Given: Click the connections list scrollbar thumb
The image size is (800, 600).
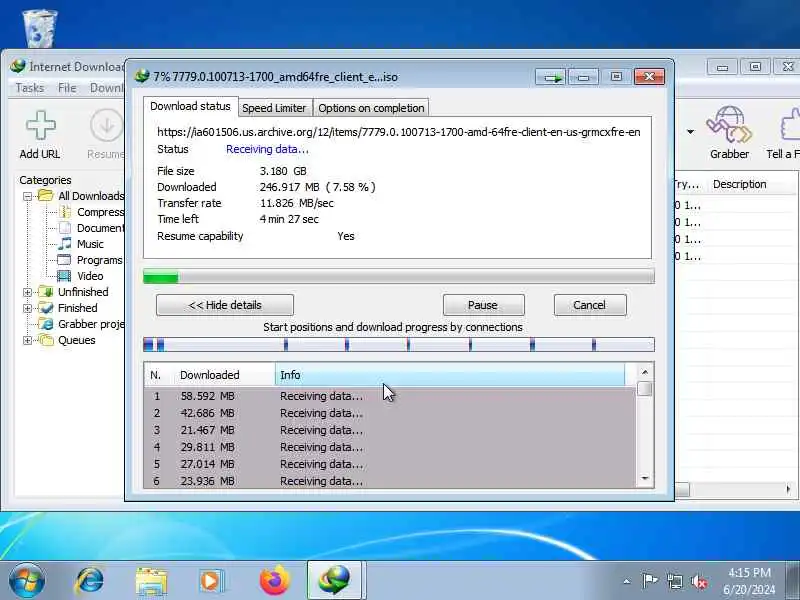Looking at the screenshot, I should [645, 389].
